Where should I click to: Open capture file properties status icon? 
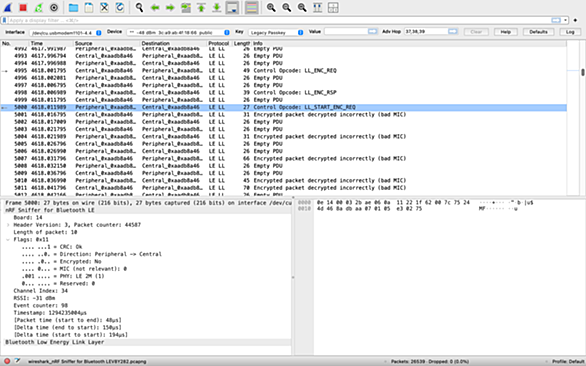click(18, 361)
